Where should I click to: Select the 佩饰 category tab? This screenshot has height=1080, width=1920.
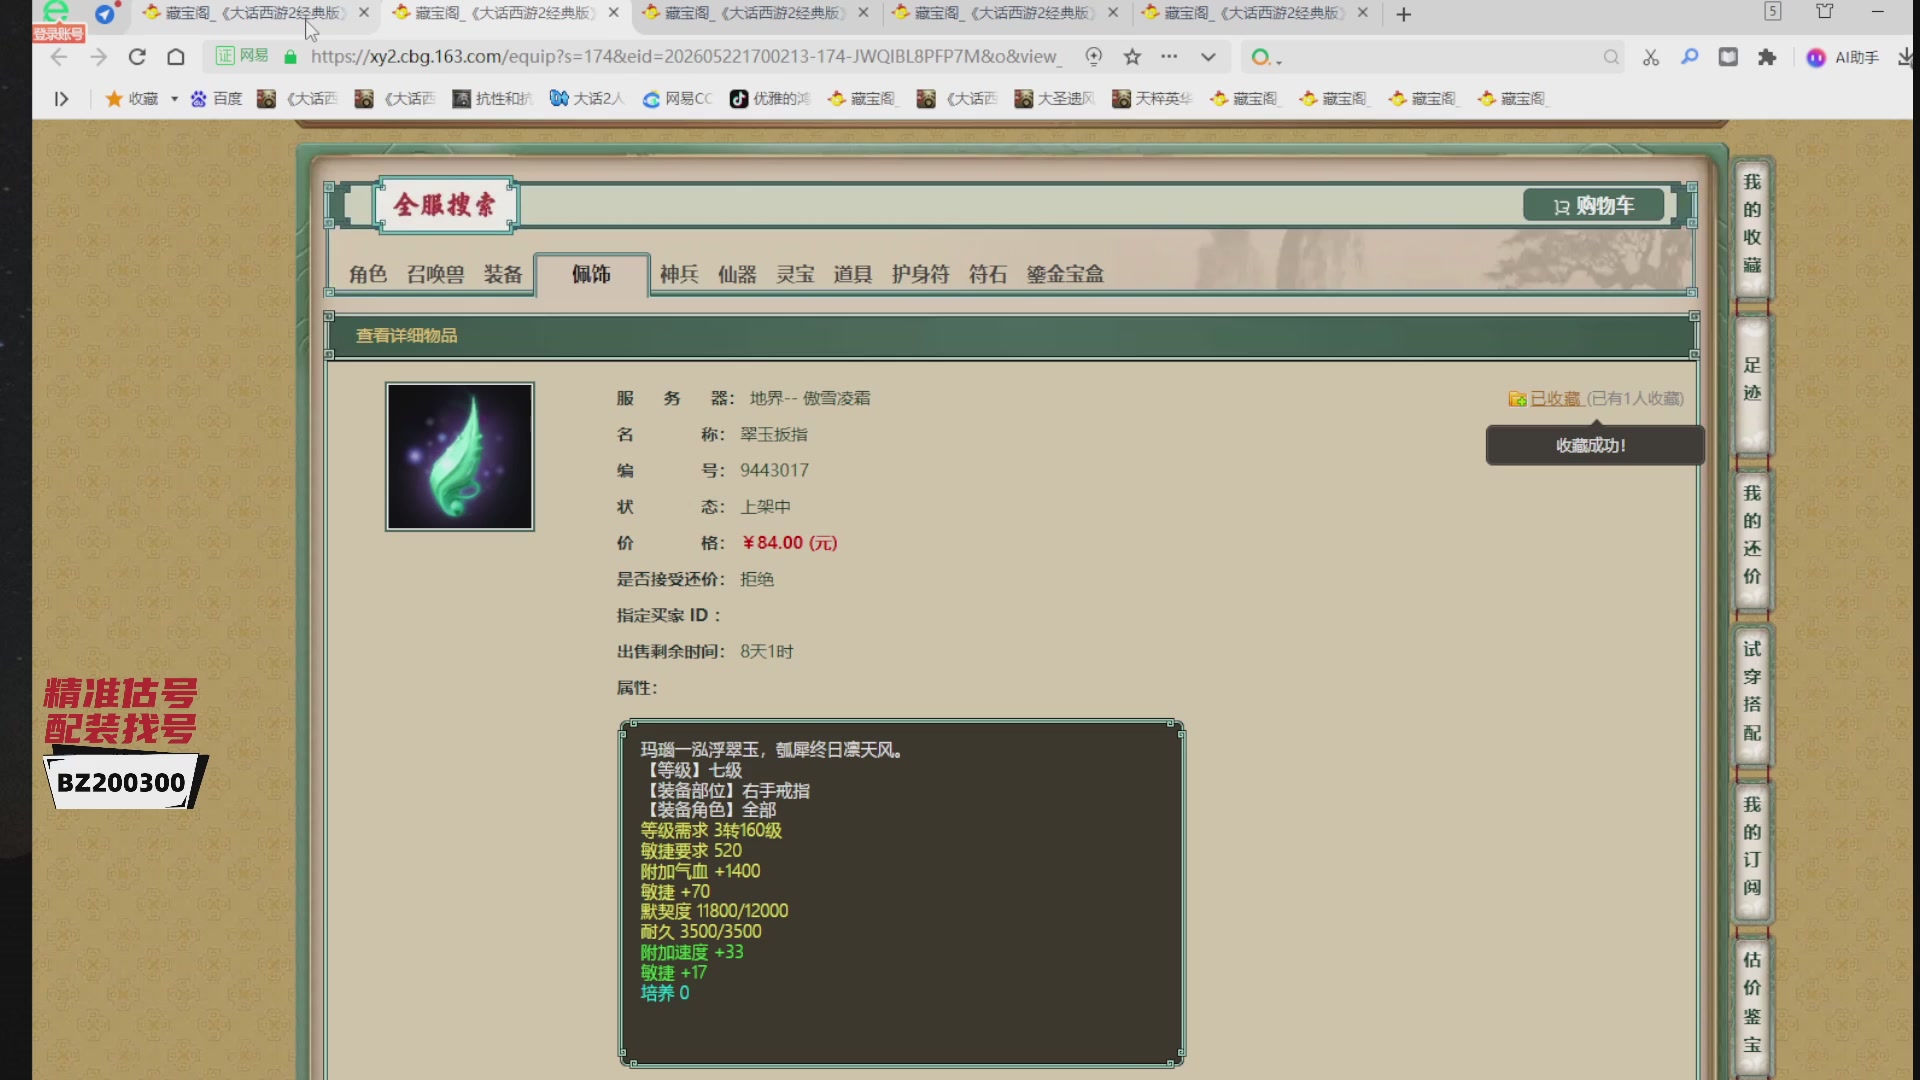point(591,274)
